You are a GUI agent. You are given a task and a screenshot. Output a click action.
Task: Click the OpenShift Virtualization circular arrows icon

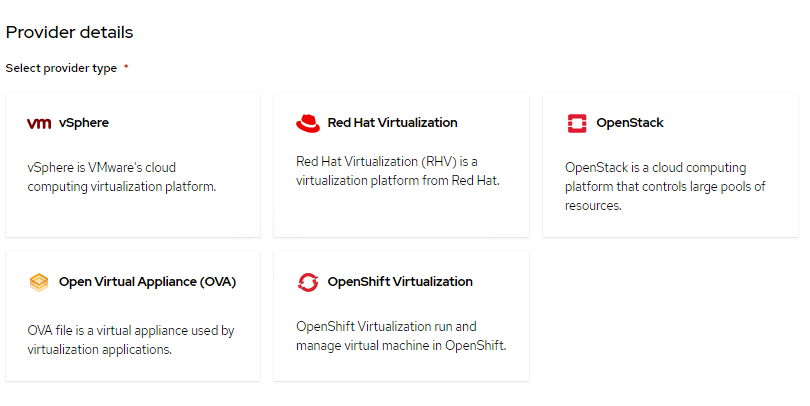pyautogui.click(x=308, y=282)
